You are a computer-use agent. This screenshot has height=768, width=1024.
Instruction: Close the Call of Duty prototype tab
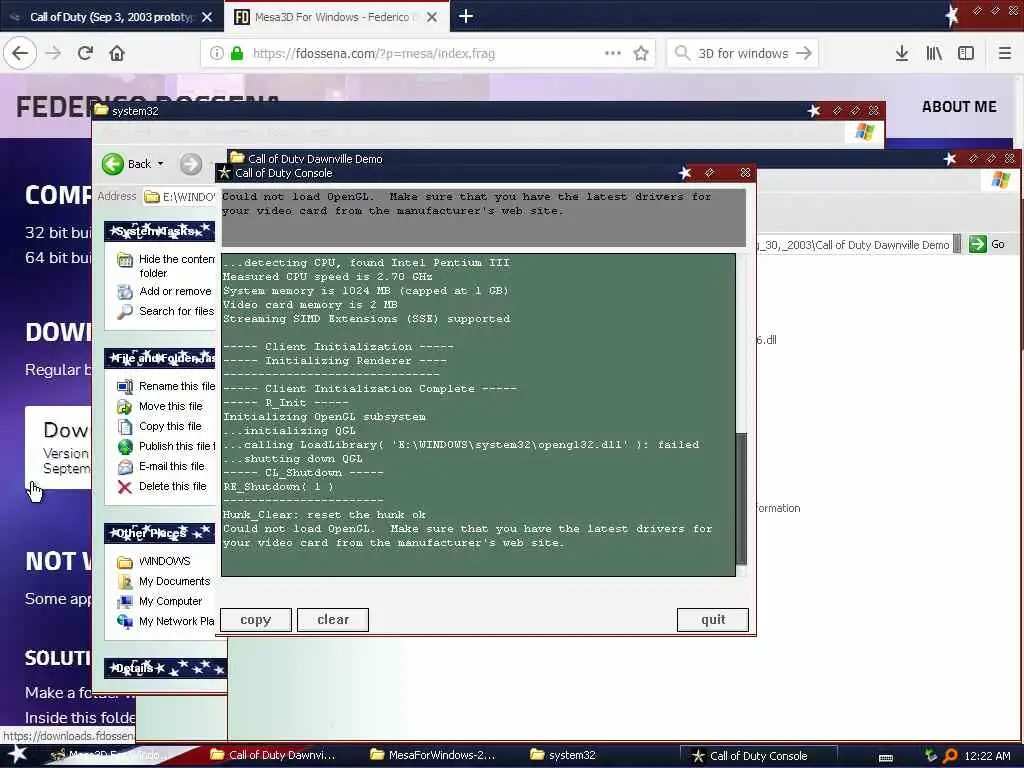click(207, 17)
